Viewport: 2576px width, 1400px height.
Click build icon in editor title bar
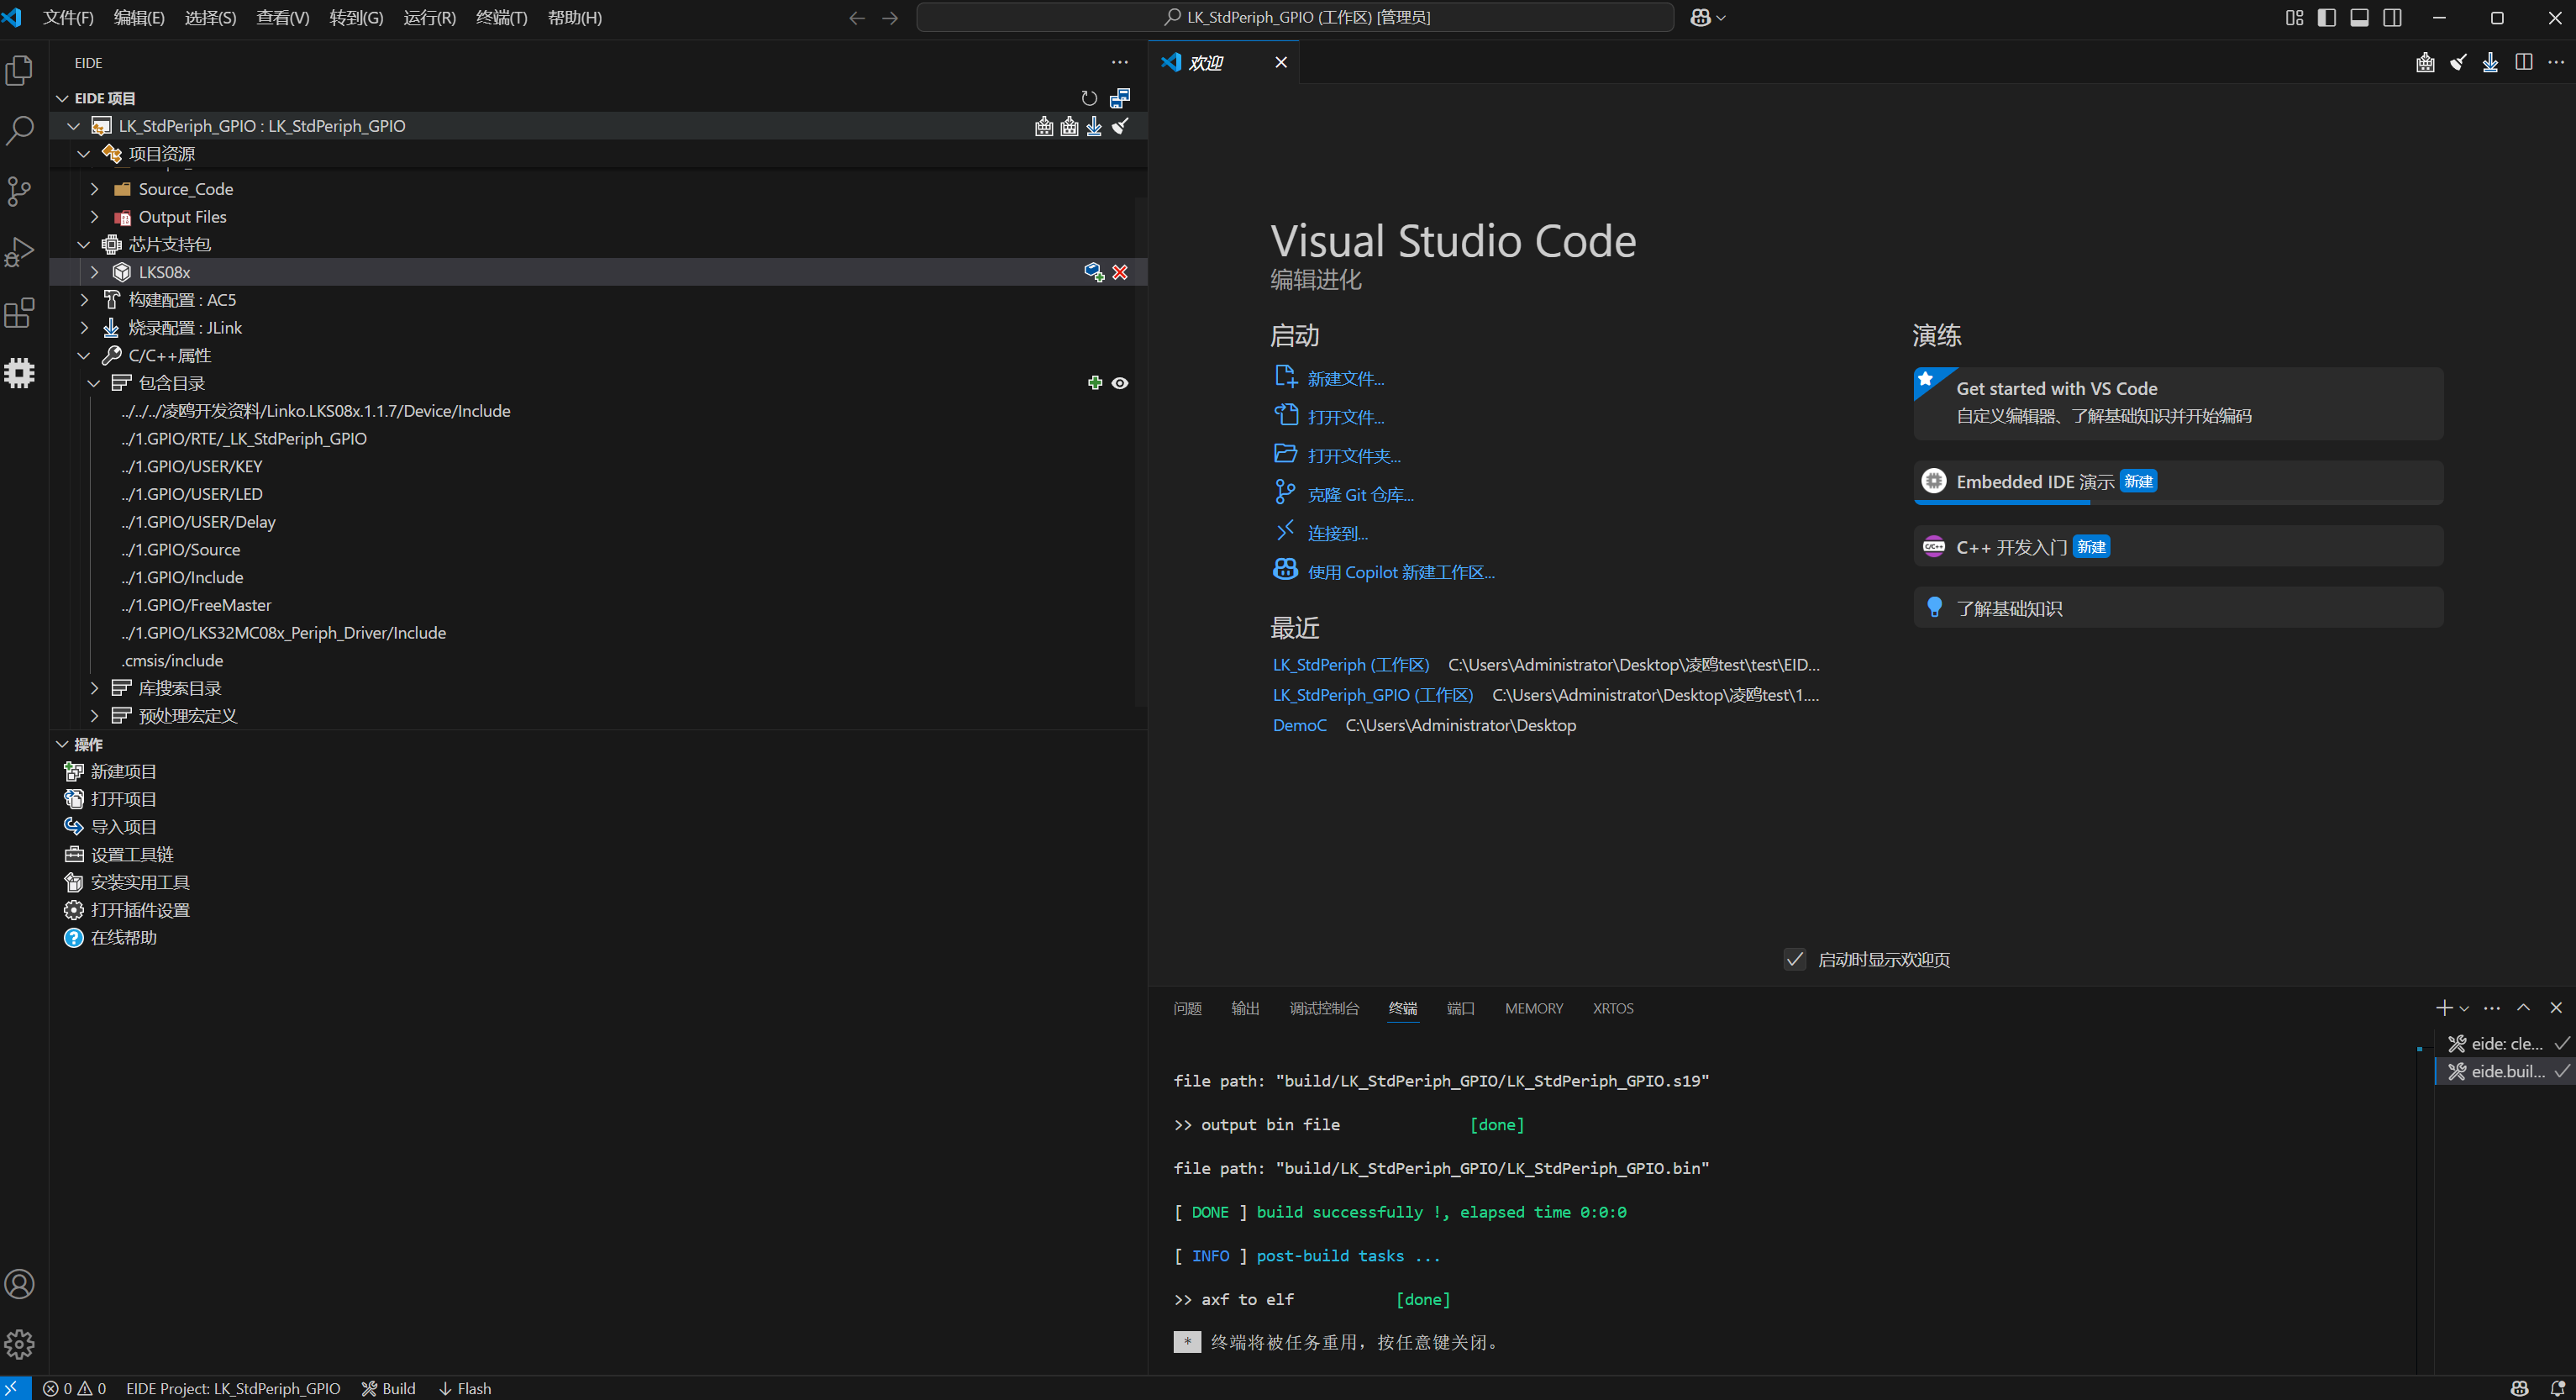coord(2425,62)
